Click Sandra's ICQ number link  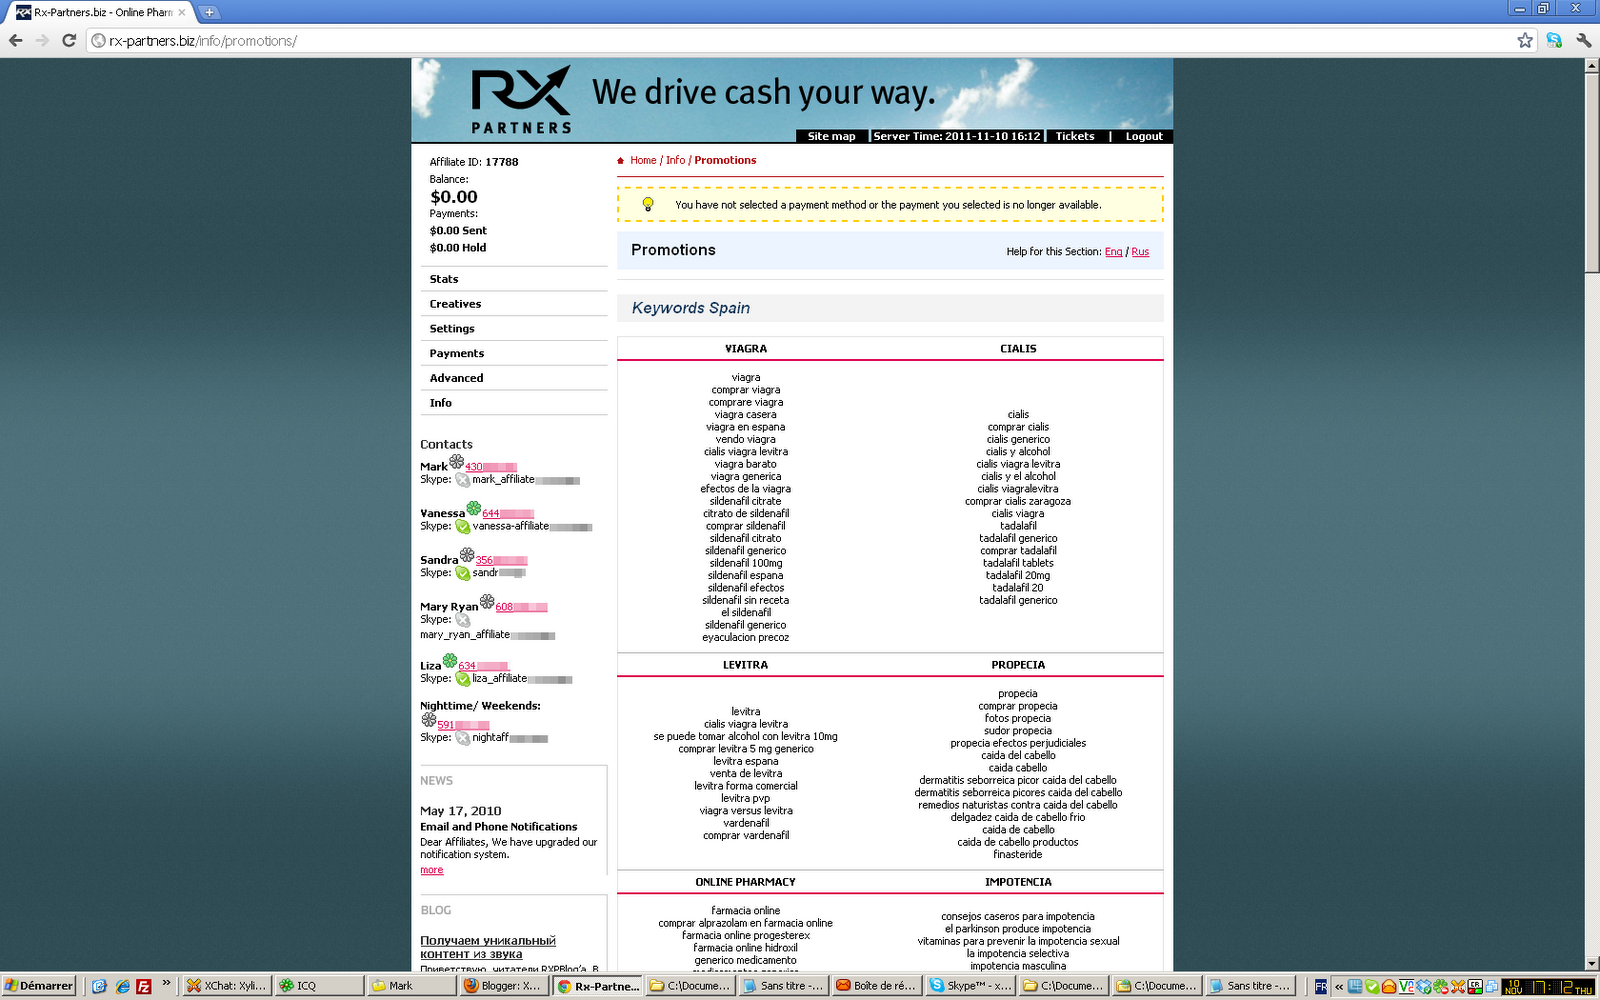(x=501, y=561)
